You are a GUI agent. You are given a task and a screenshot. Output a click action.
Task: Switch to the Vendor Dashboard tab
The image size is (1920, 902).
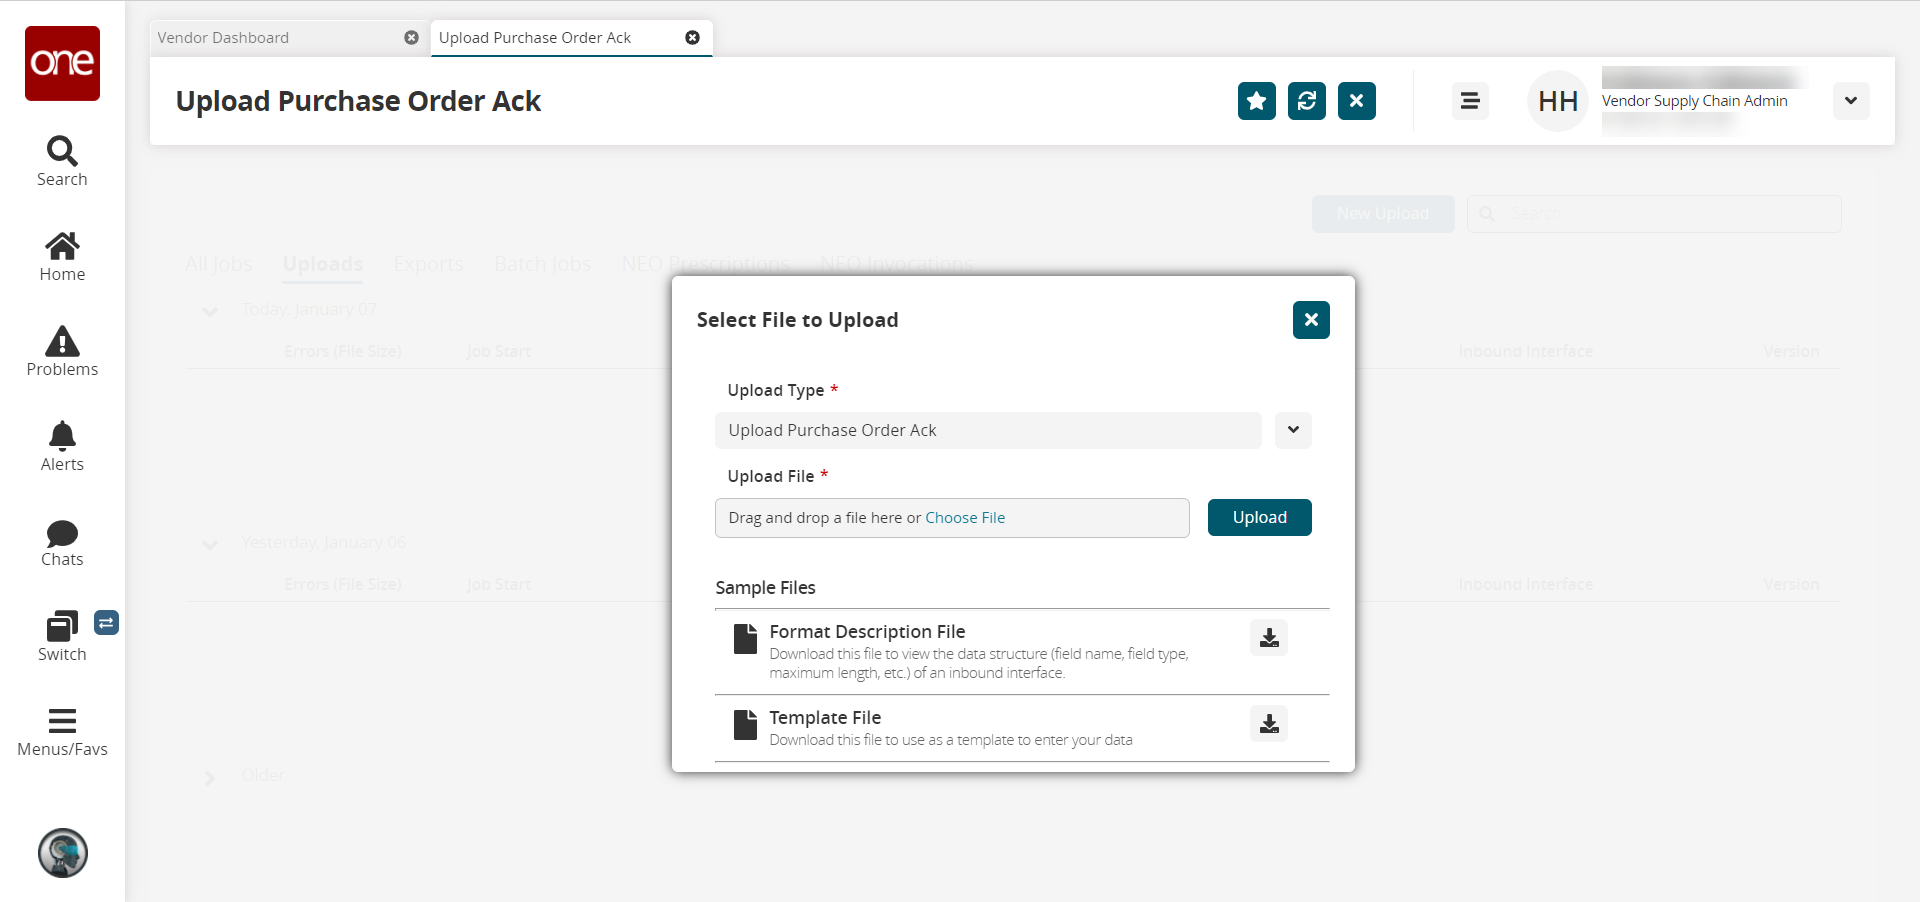pos(223,38)
